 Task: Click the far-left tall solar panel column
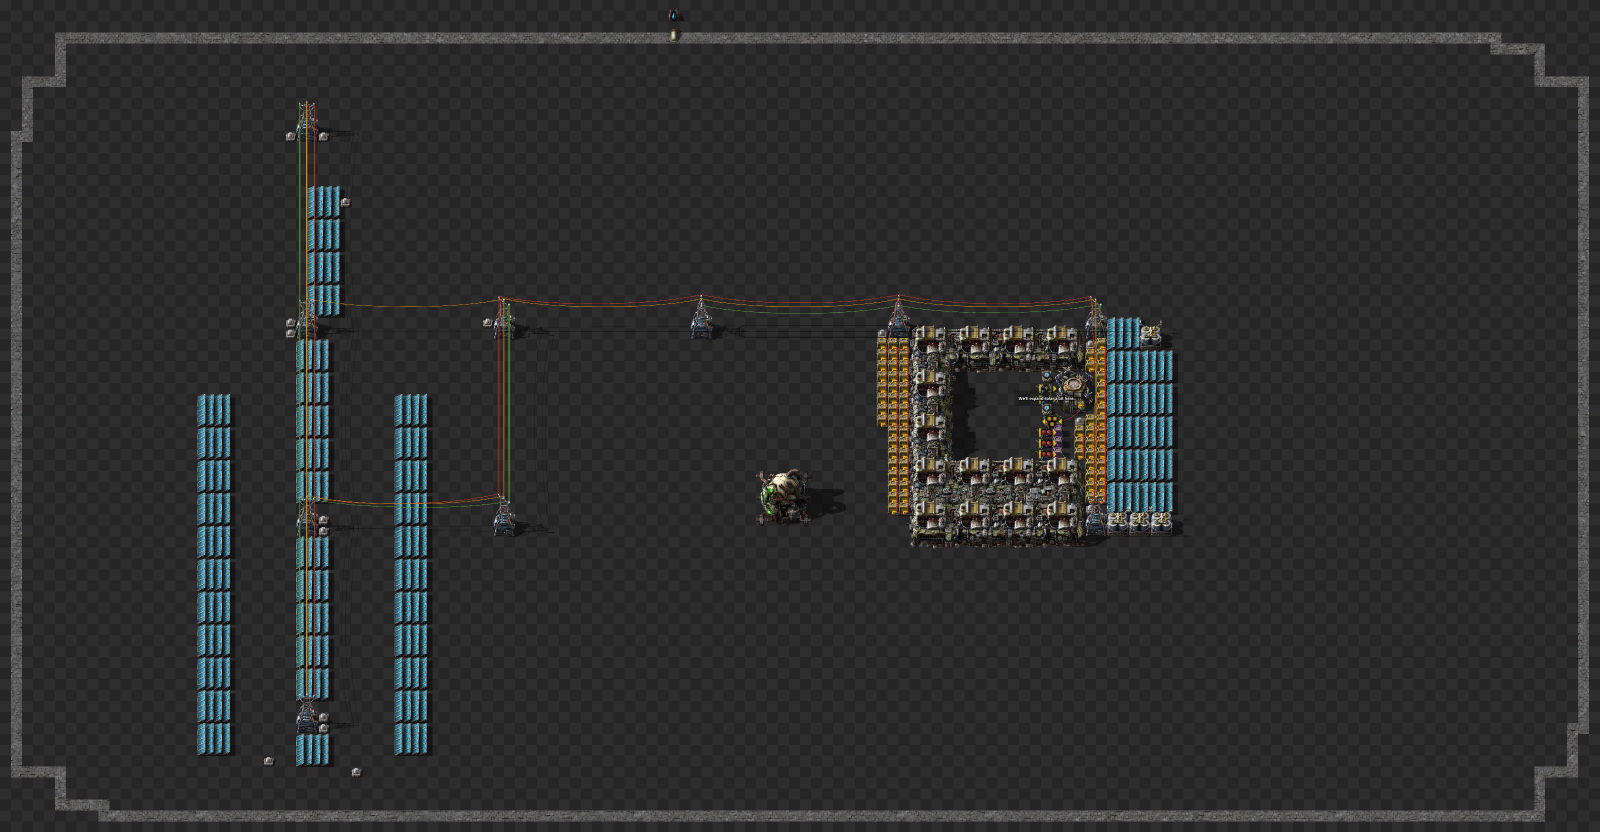pos(214,574)
